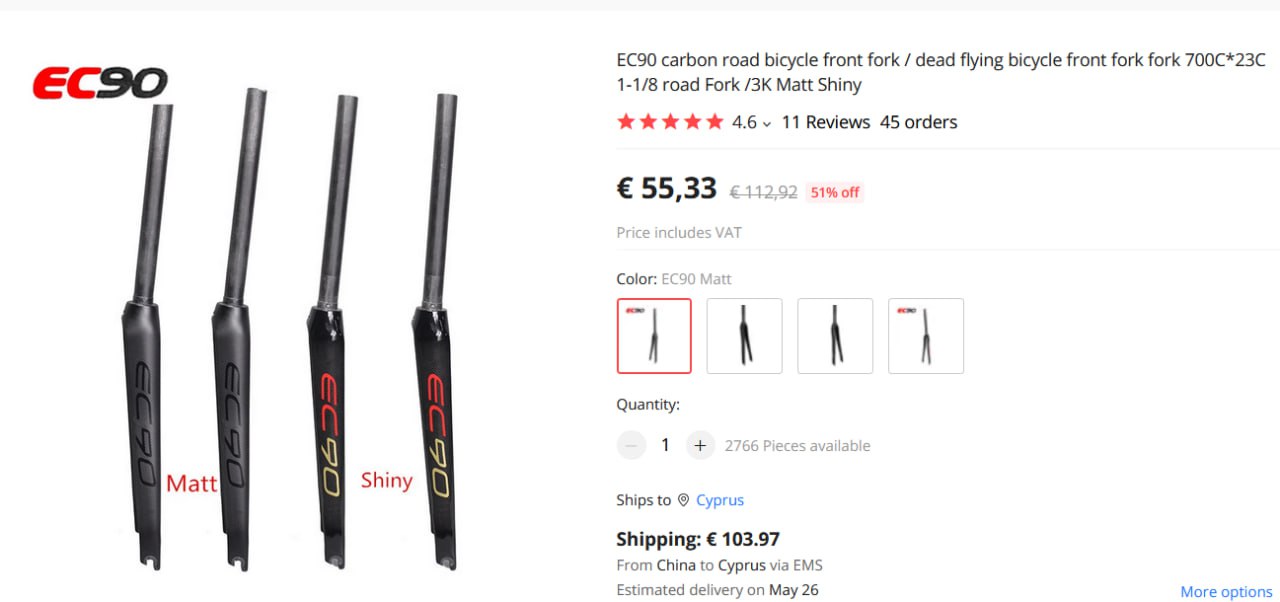
Task: Click the 51% off discount badge
Action: (835, 193)
